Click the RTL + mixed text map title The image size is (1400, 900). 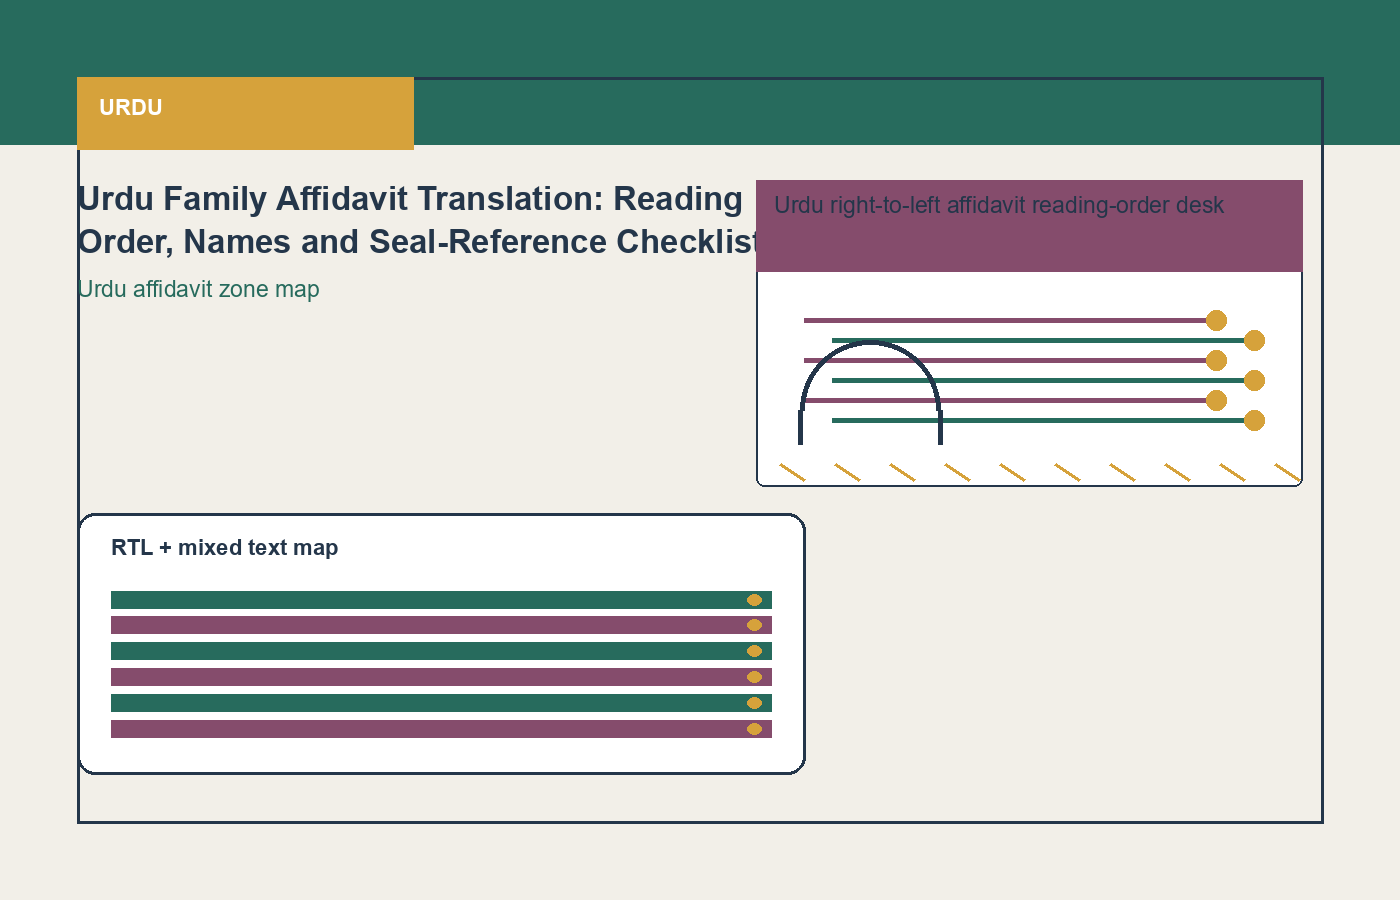point(225,548)
